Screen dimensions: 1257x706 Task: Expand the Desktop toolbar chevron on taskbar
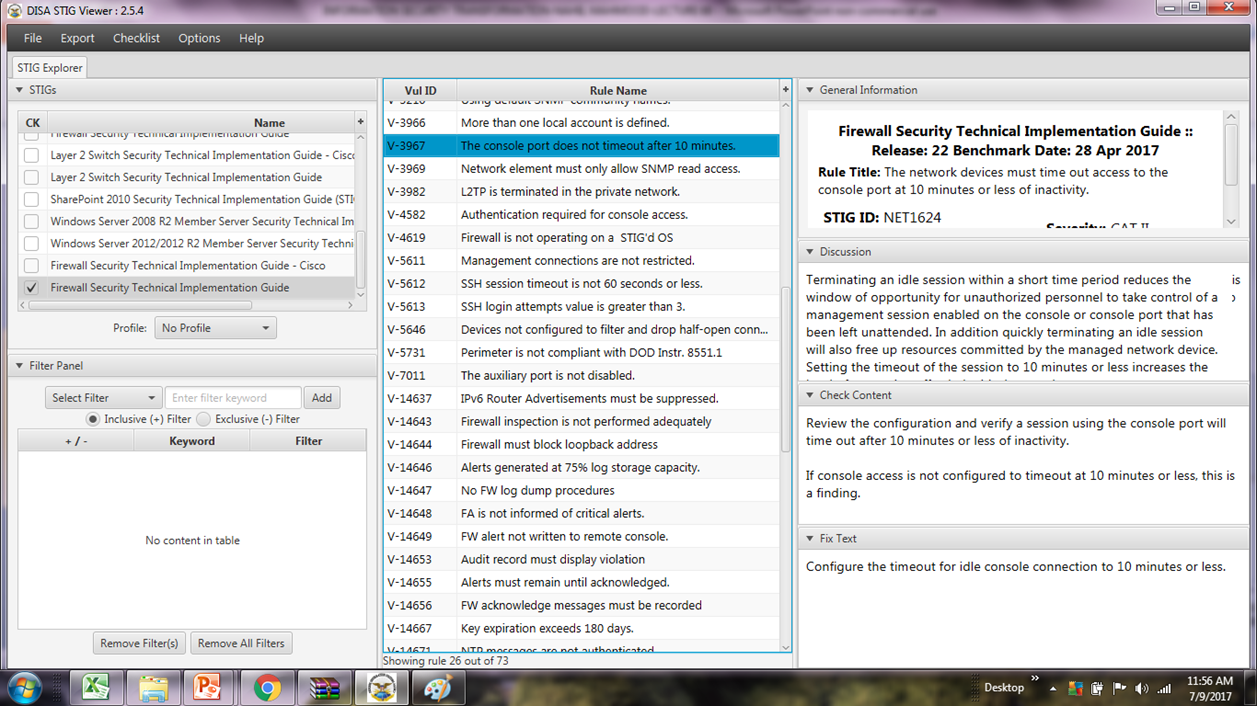coord(1035,679)
